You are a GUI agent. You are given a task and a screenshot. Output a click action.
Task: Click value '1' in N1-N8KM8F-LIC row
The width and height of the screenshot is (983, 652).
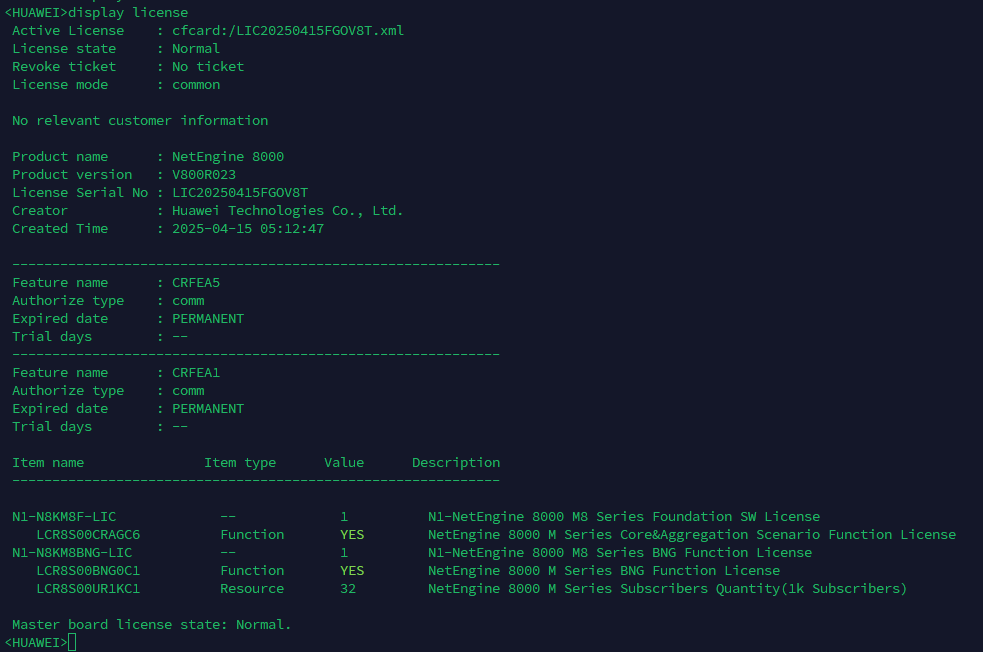(344, 517)
